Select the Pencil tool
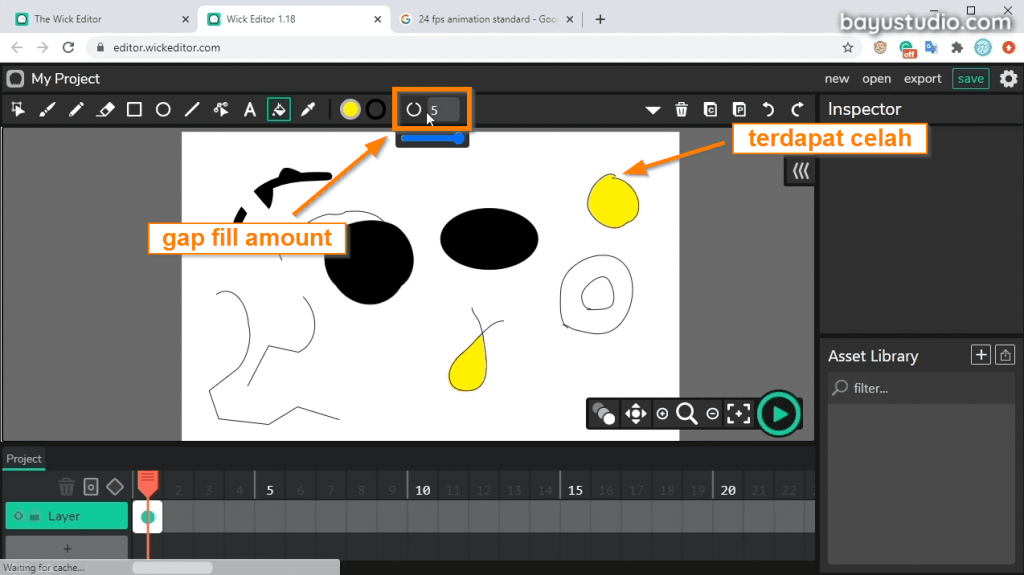The image size is (1024, 575). point(76,109)
